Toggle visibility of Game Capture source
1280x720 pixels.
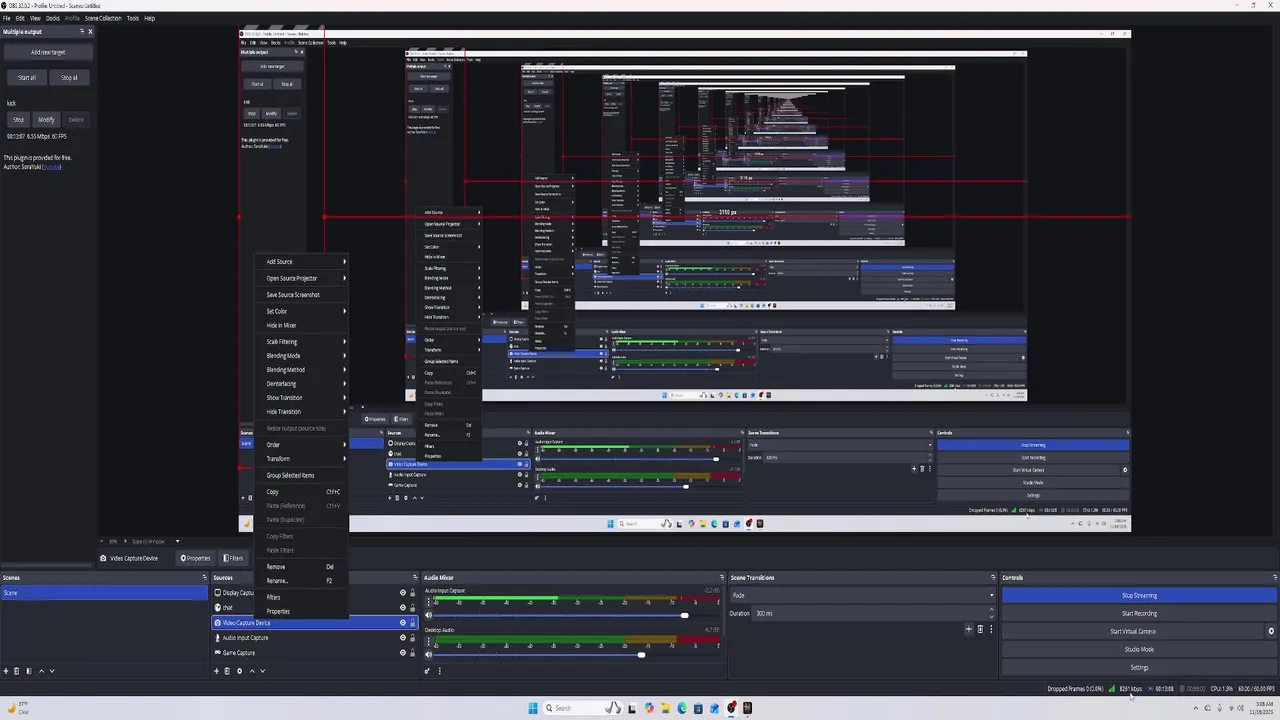[403, 653]
